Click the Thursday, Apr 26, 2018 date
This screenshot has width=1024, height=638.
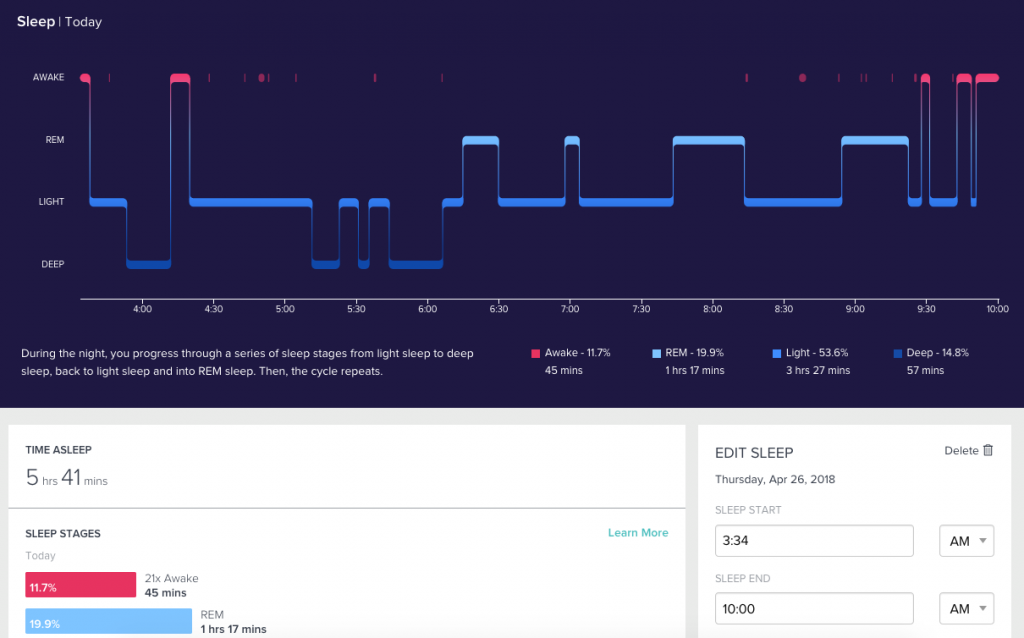point(775,479)
